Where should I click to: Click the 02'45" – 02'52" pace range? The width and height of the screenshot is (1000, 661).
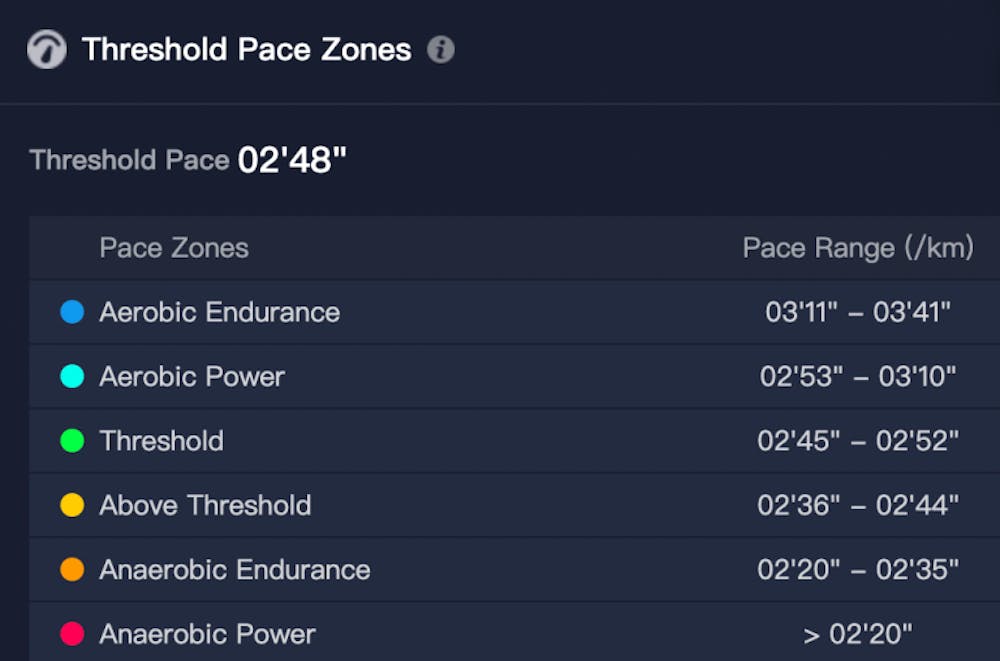(x=858, y=441)
